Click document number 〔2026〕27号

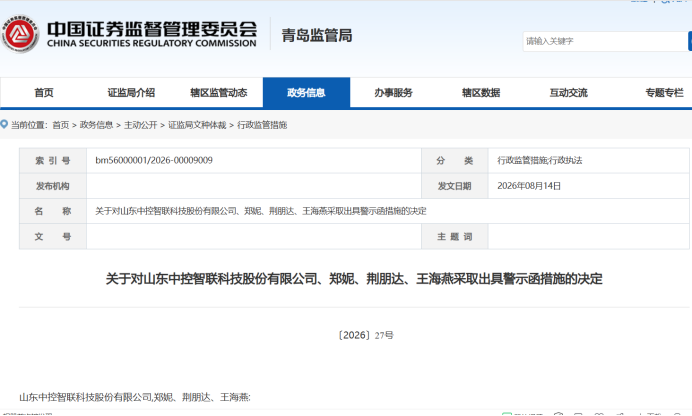point(365,335)
